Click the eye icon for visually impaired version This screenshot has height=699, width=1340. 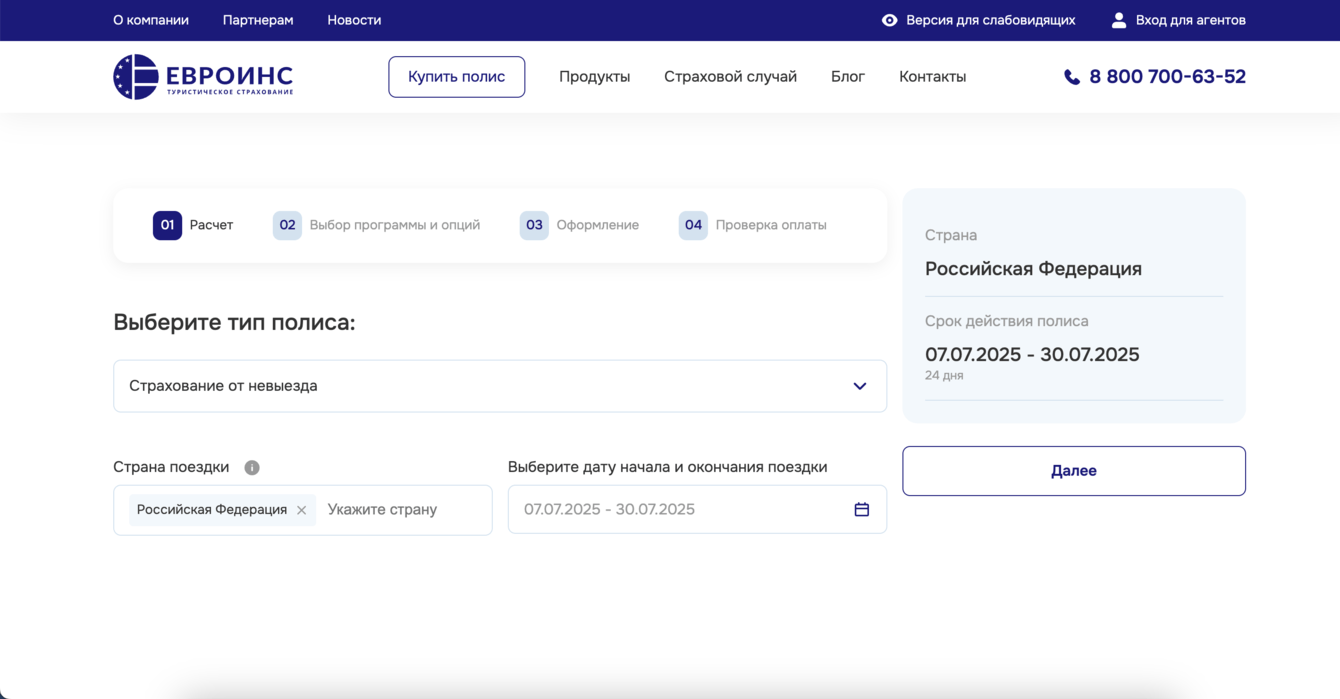click(x=889, y=20)
